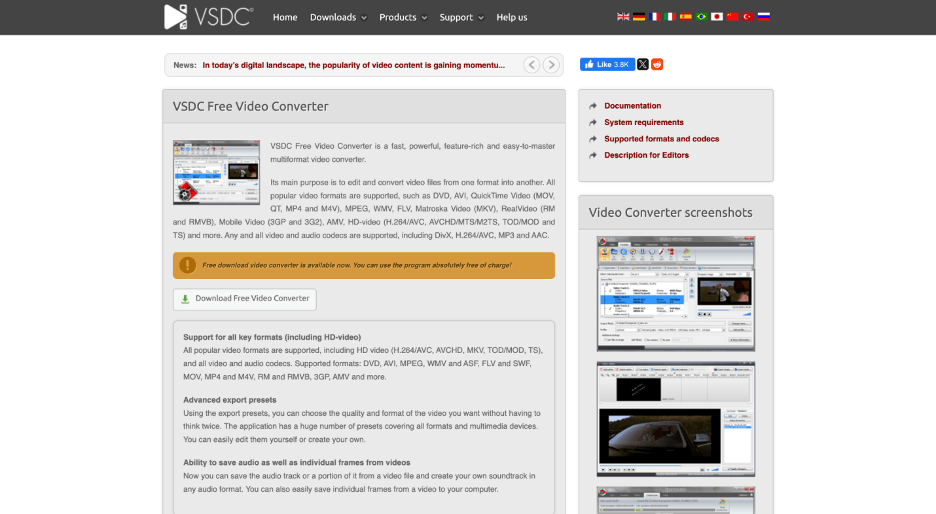Switch language using the German flag

pyautogui.click(x=639, y=17)
